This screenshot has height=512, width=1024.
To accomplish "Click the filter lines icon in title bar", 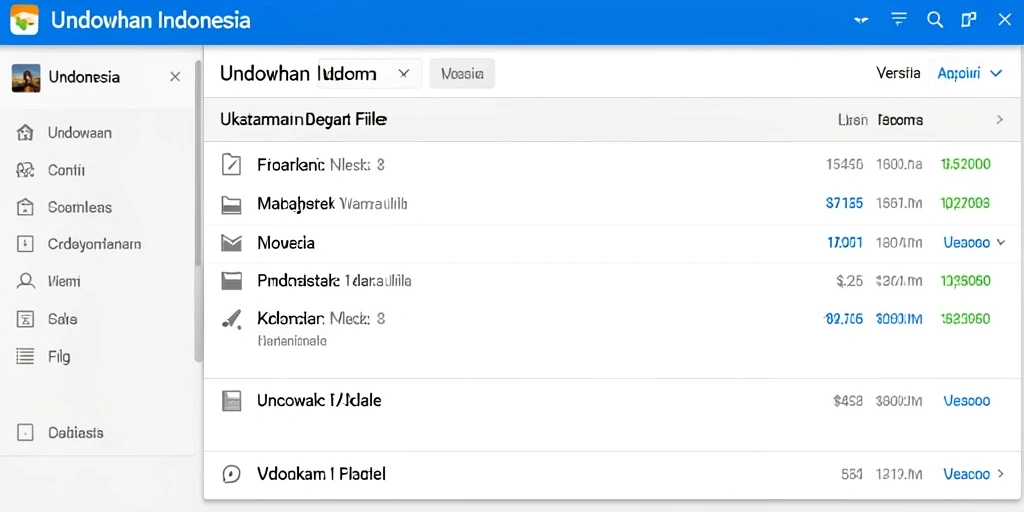I will click(899, 20).
